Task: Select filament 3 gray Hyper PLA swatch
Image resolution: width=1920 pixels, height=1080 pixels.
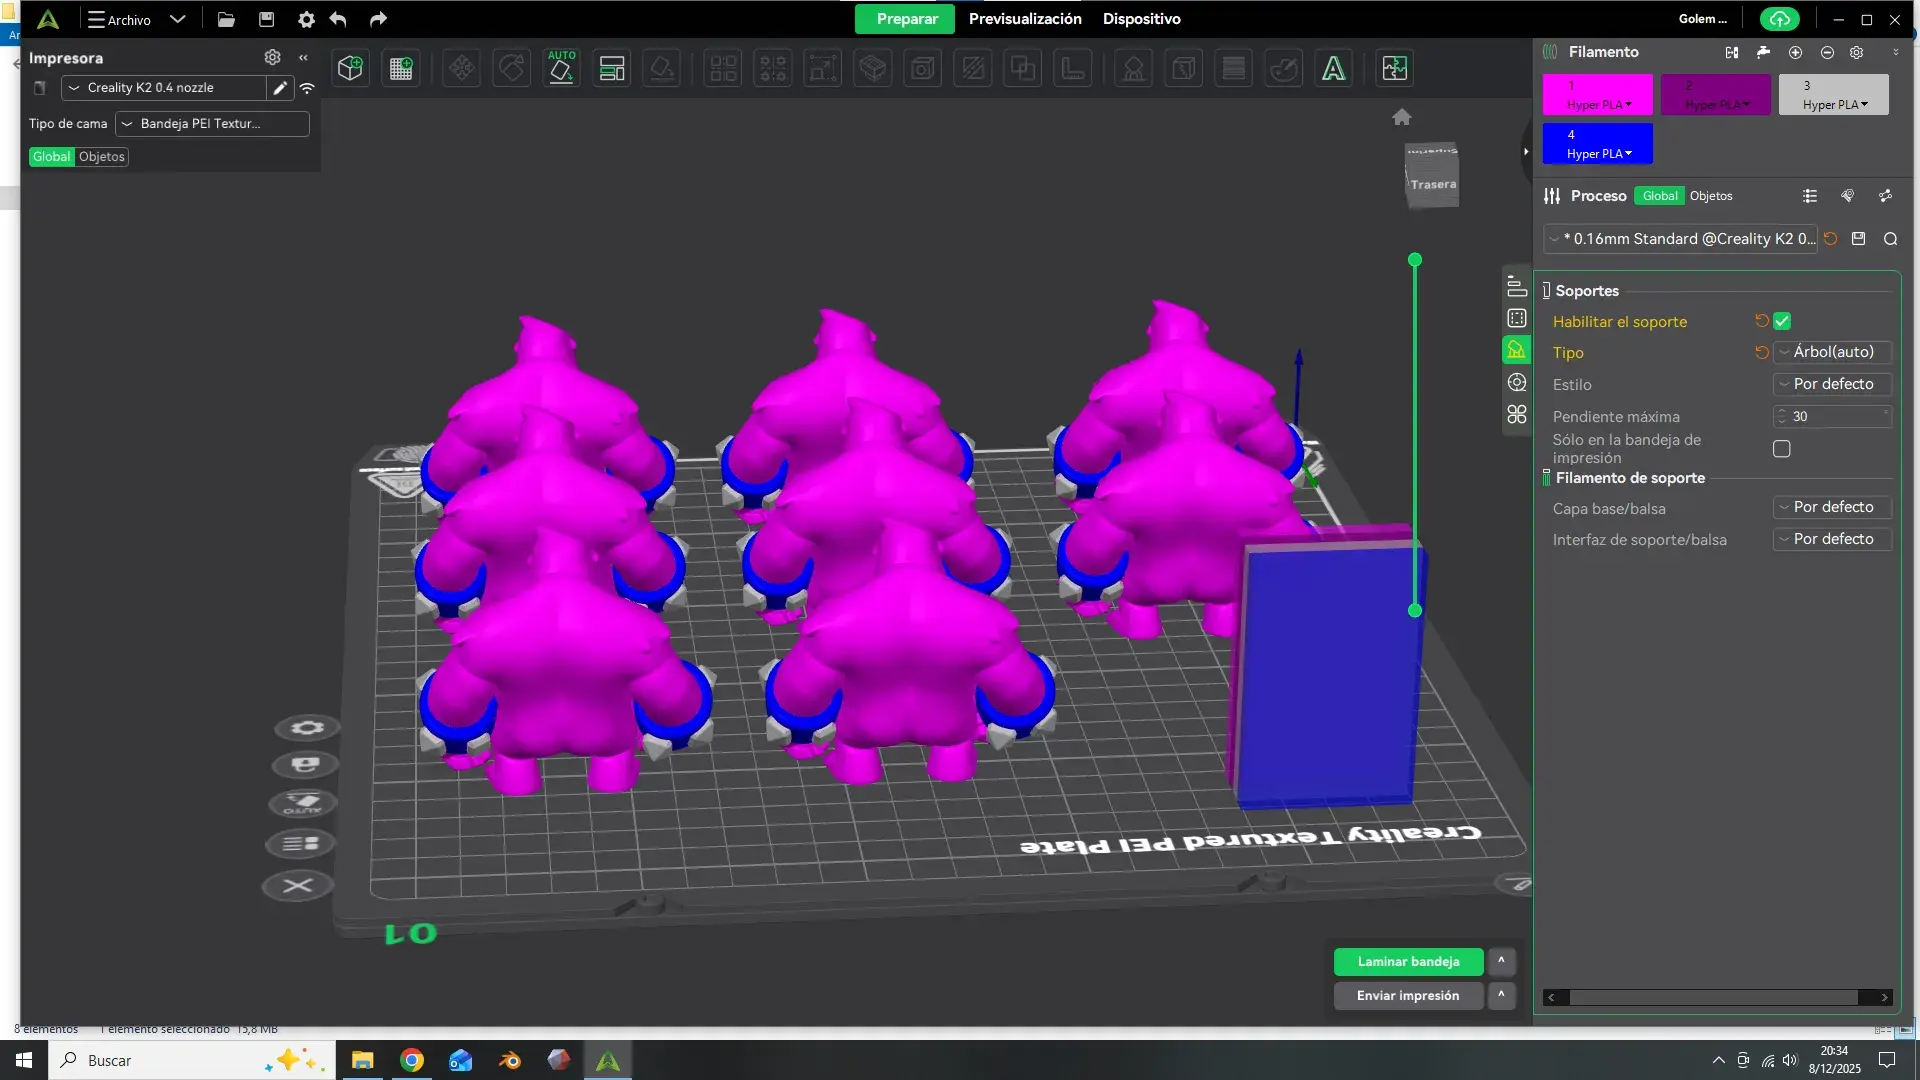Action: pos(1833,94)
